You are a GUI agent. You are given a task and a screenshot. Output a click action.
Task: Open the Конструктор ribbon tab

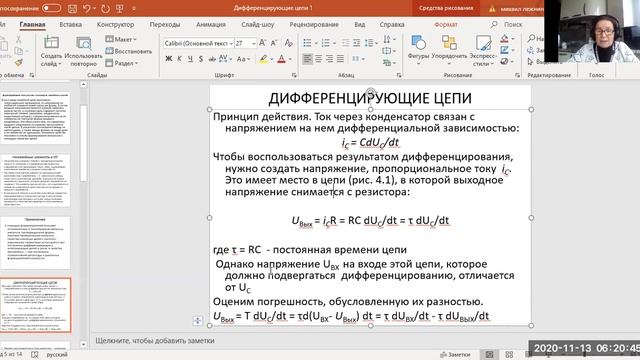(x=116, y=24)
